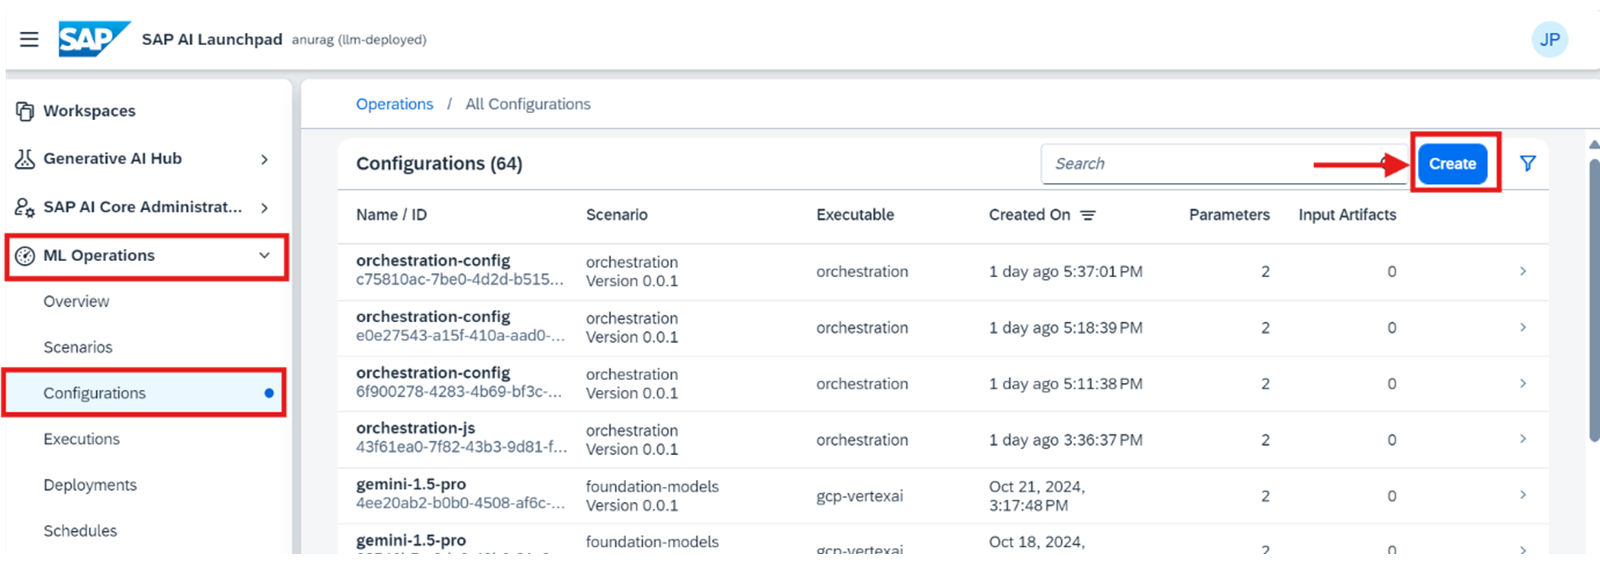Click timestamp 1 day ago 3:36:37 PM
Screen dimensions: 1600x564
[x=1065, y=440]
